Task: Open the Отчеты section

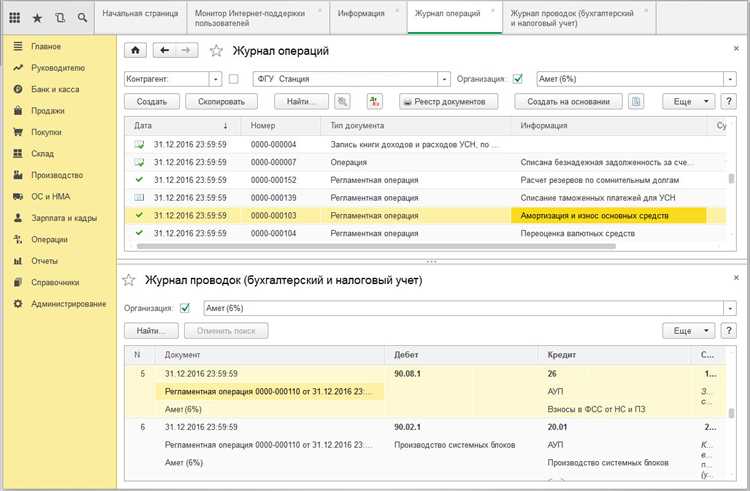Action: (x=44, y=261)
